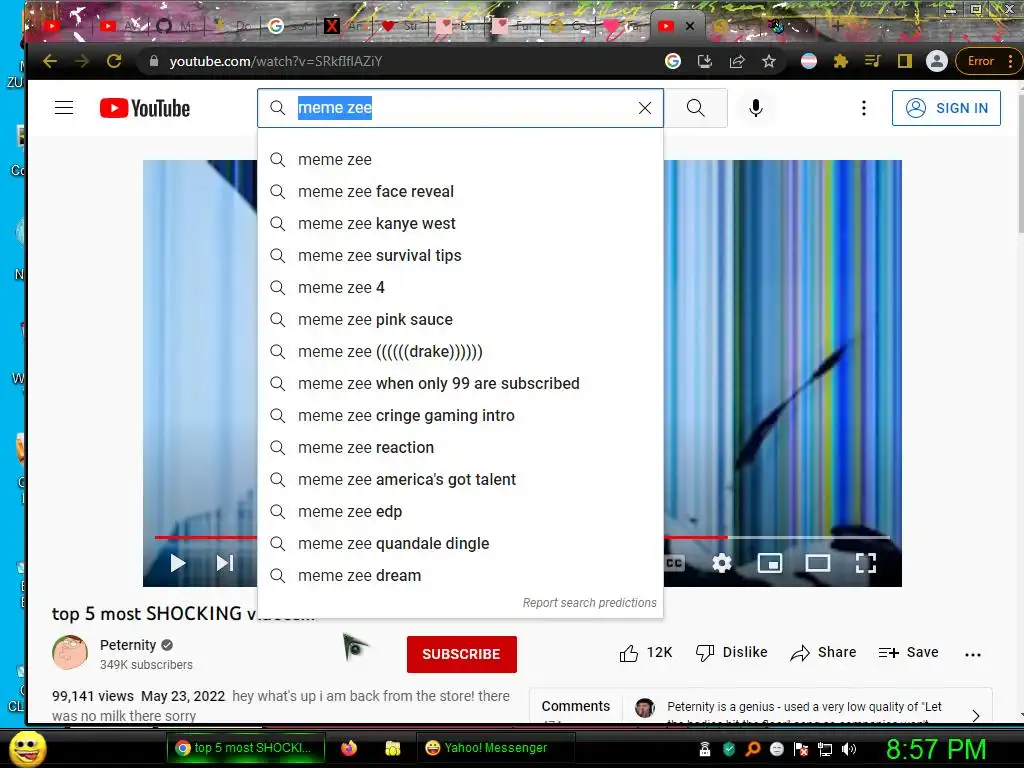Pick 'meme zee edp' suggestion
This screenshot has width=1024, height=768.
(x=460, y=511)
